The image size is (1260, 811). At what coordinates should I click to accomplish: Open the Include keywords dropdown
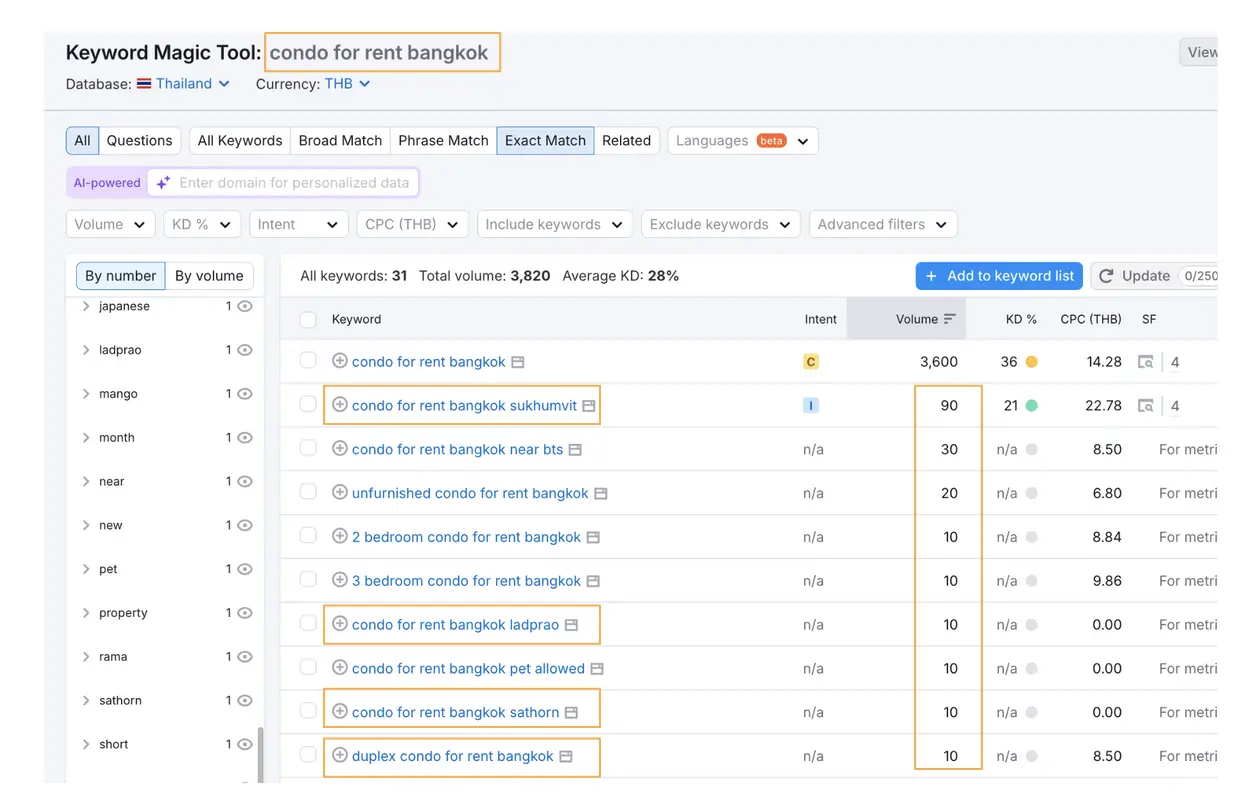[x=555, y=224]
